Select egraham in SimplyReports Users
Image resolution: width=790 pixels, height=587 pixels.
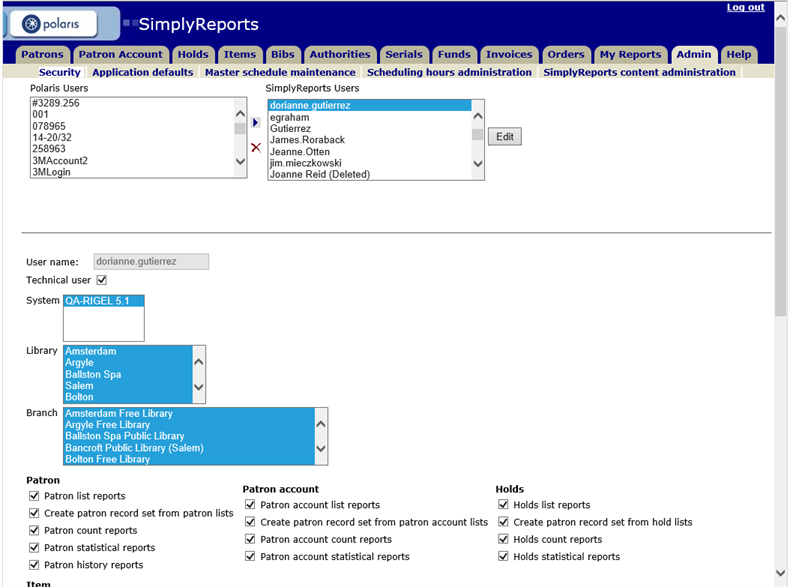(x=370, y=117)
